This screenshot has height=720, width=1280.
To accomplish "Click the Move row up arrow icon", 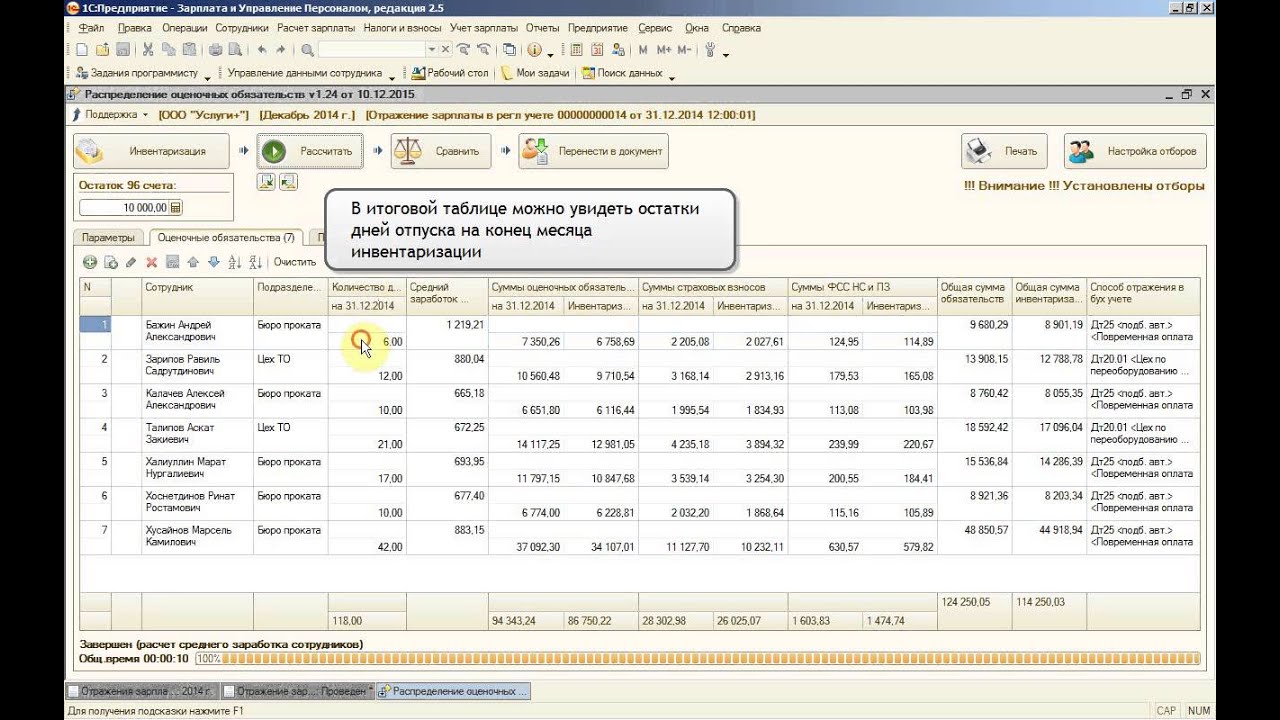I will tap(193, 262).
